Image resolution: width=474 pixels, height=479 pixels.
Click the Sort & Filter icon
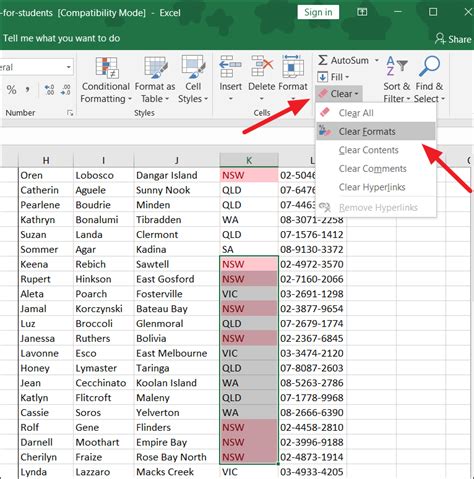[x=397, y=66]
